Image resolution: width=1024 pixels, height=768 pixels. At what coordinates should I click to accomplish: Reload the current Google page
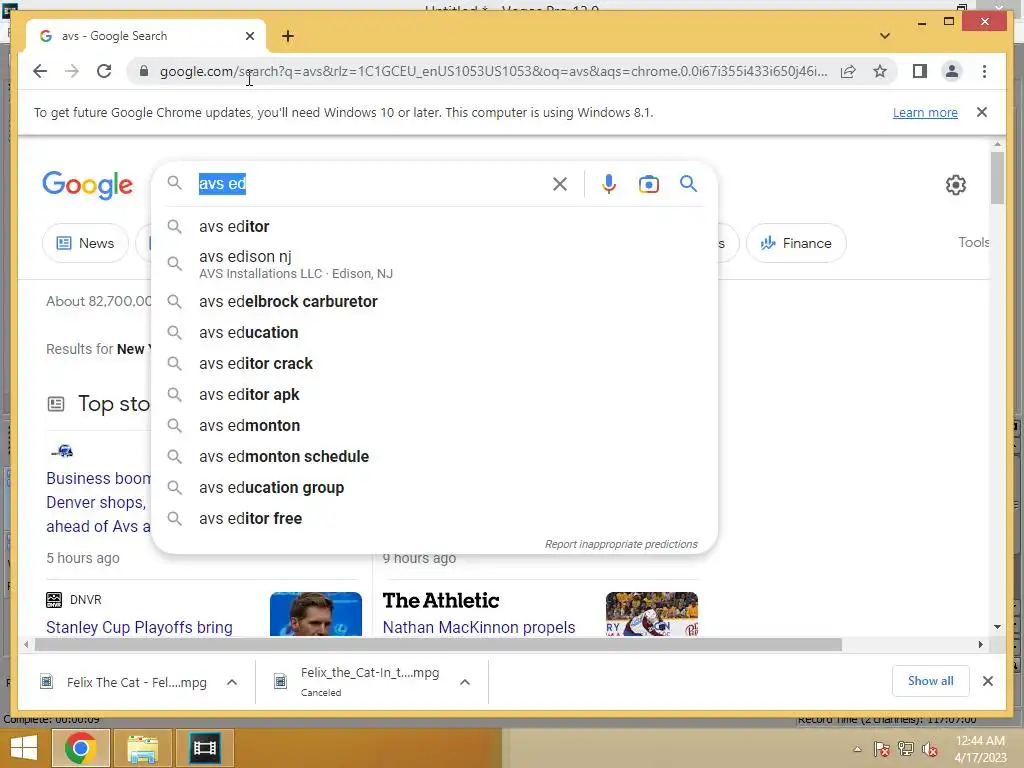click(x=104, y=71)
